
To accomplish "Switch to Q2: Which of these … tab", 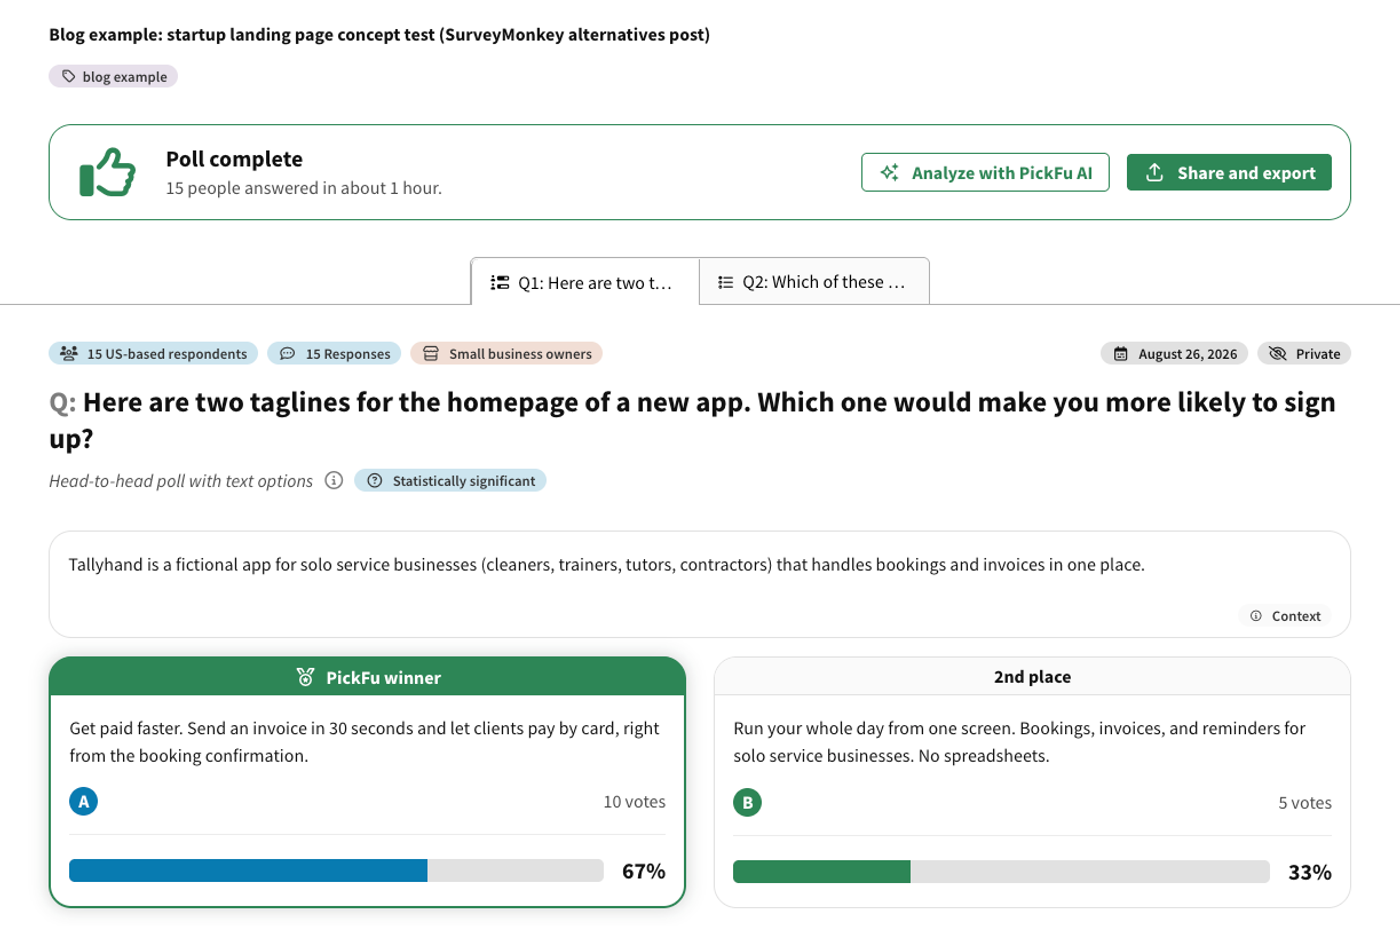I will click(x=814, y=282).
